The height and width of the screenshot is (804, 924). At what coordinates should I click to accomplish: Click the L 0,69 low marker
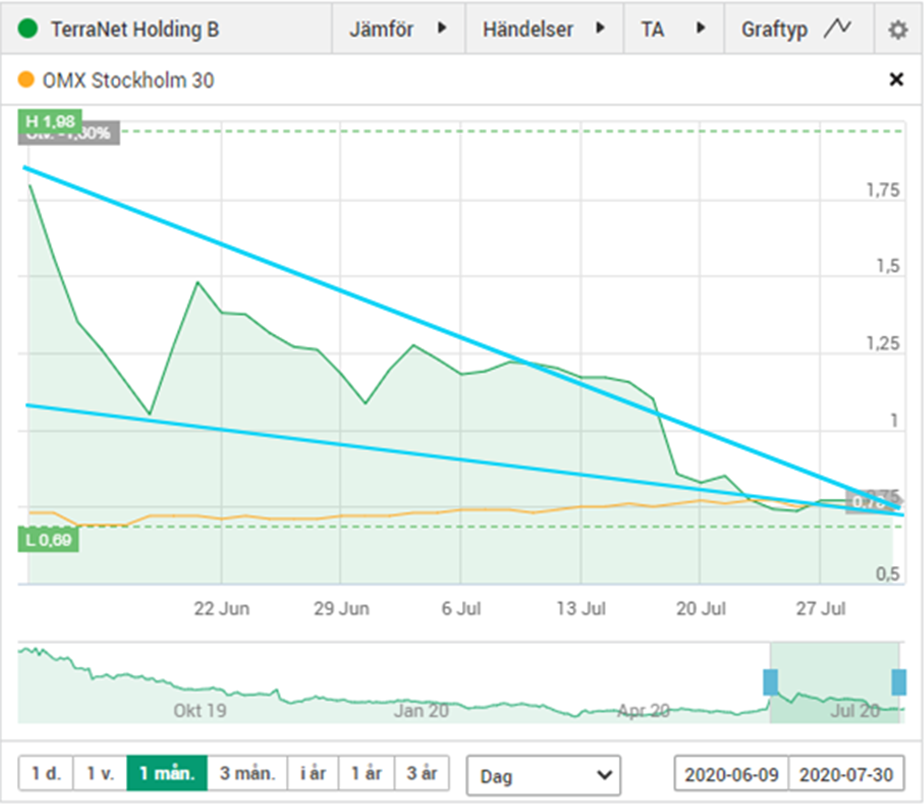[48, 539]
